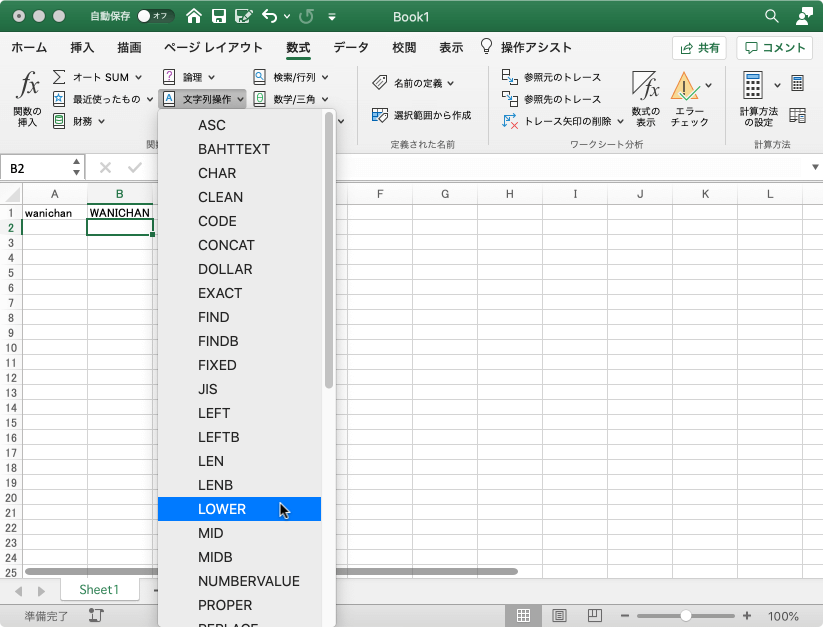Confirm entry with checkmark button
823x627 pixels.
[x=135, y=167]
